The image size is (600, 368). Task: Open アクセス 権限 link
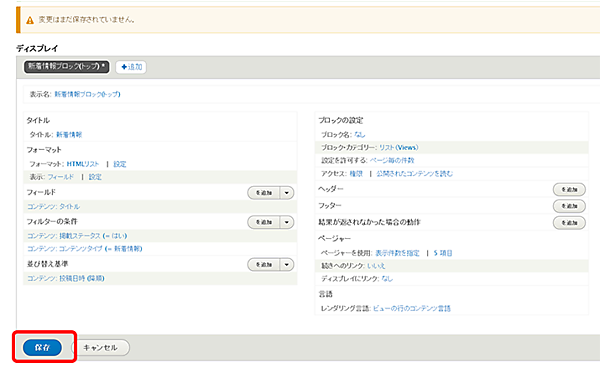pos(356,174)
